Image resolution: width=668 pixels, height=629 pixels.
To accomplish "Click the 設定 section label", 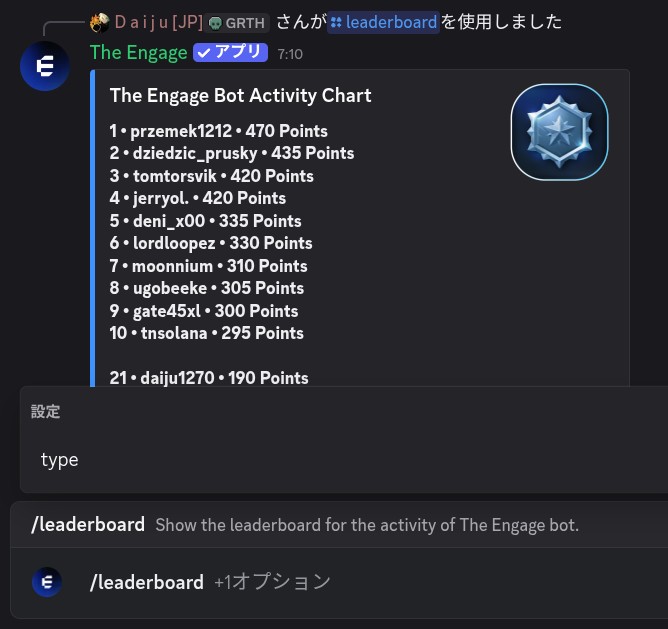I will tap(46, 412).
